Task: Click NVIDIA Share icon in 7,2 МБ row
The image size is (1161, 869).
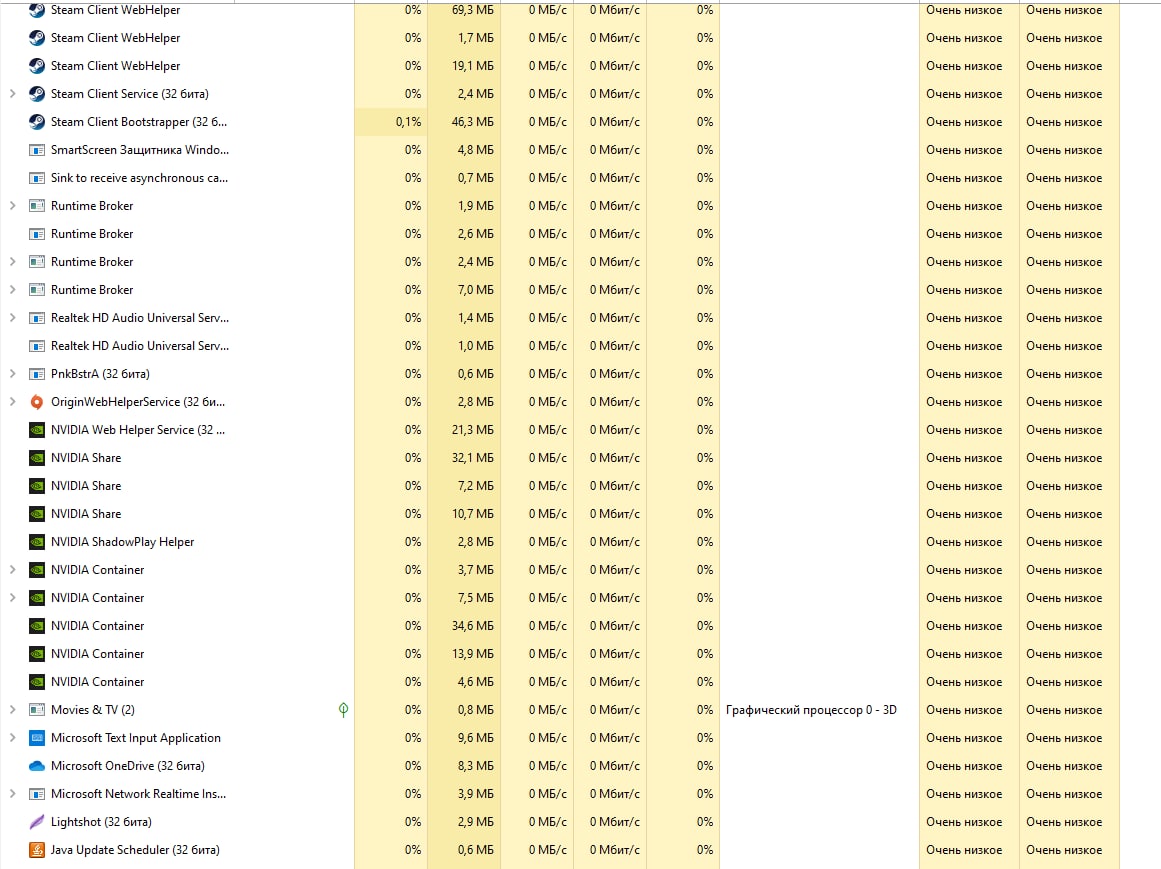Action: (x=36, y=486)
